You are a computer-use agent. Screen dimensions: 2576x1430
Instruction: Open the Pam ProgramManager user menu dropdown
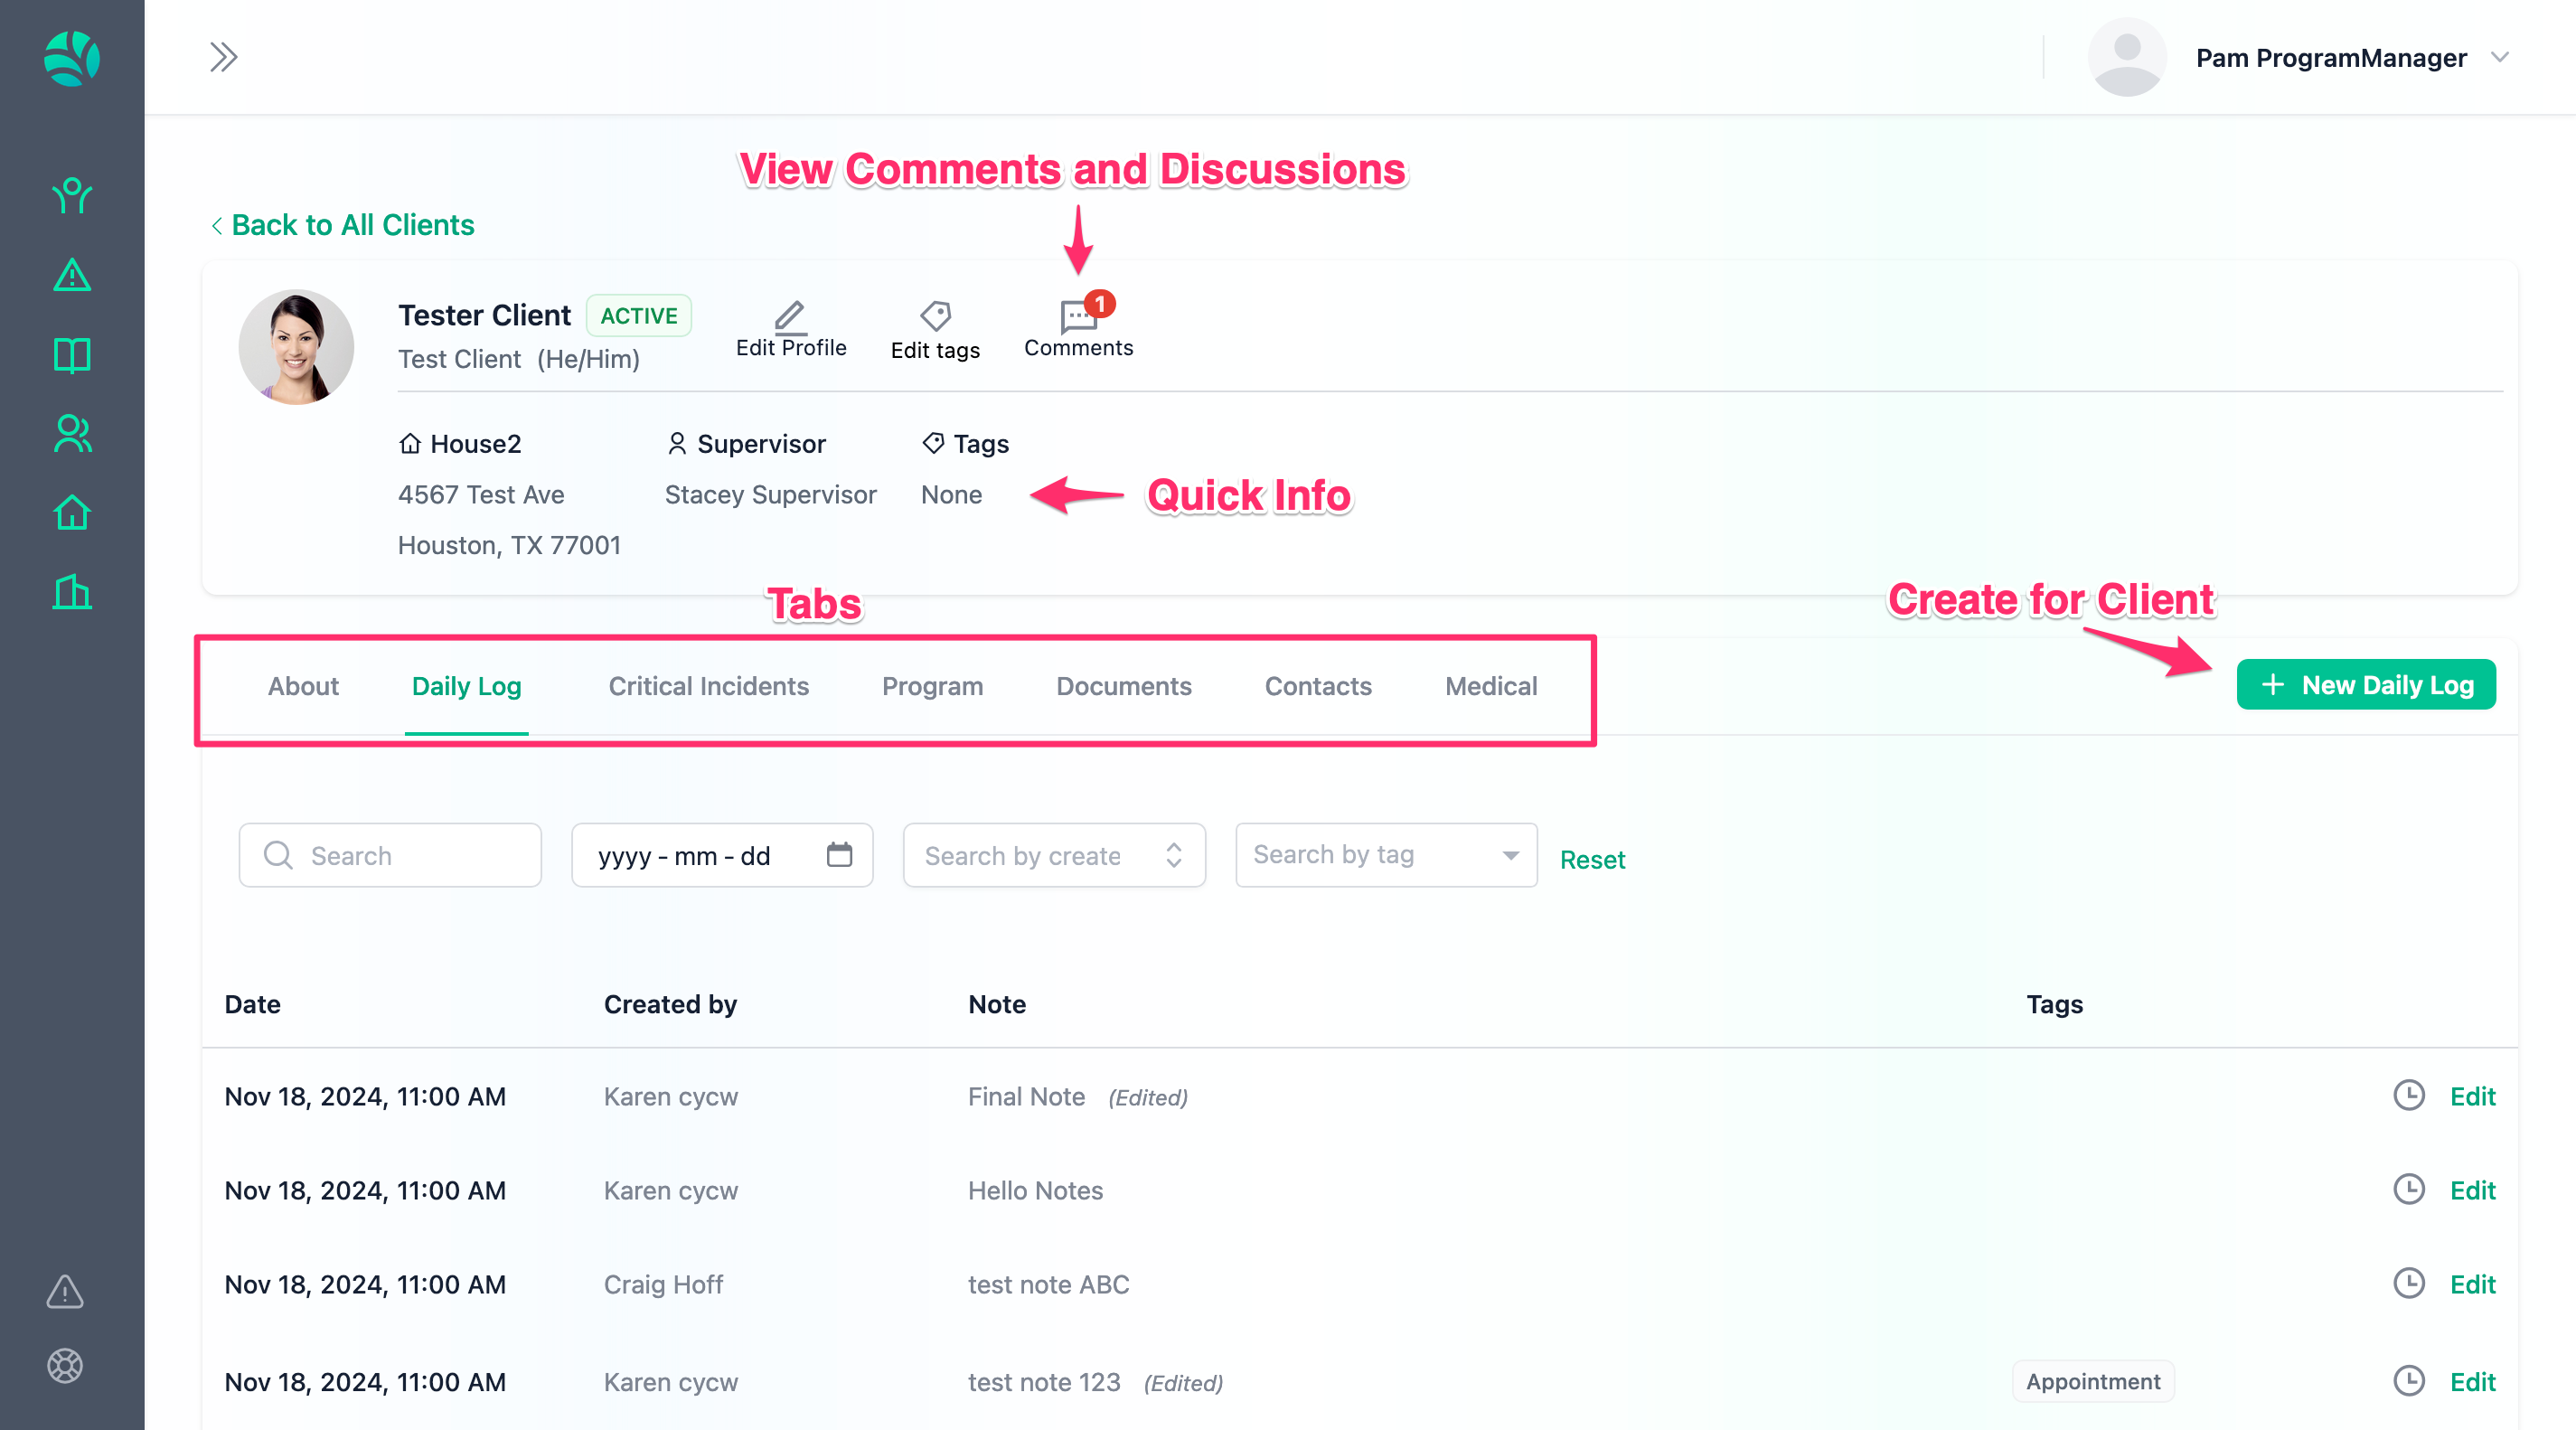click(2498, 57)
